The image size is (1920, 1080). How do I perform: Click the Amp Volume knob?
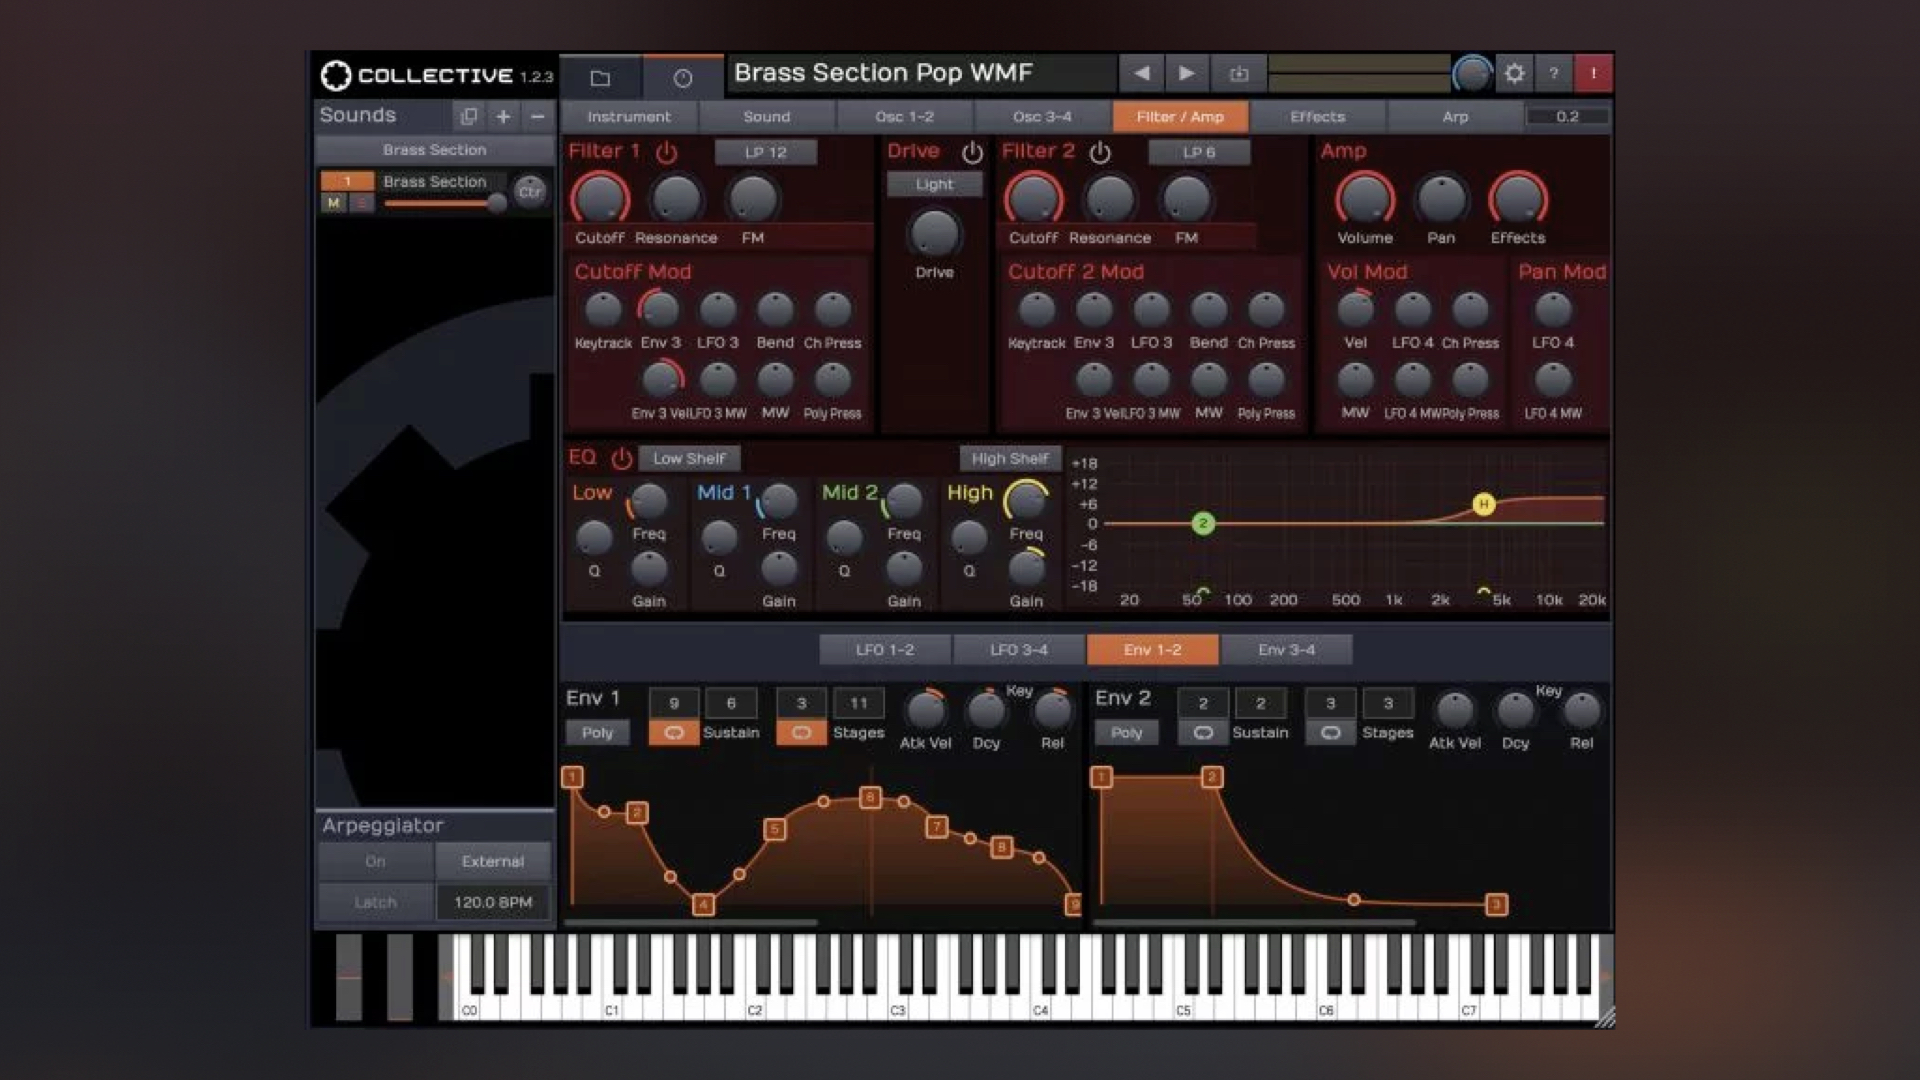point(1365,199)
